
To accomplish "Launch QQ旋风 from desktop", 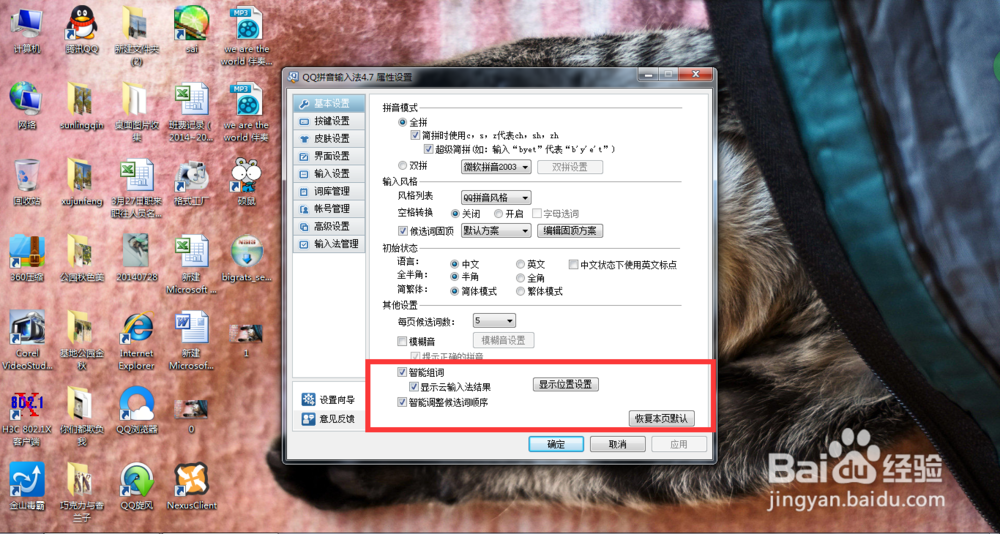I will click(x=136, y=486).
